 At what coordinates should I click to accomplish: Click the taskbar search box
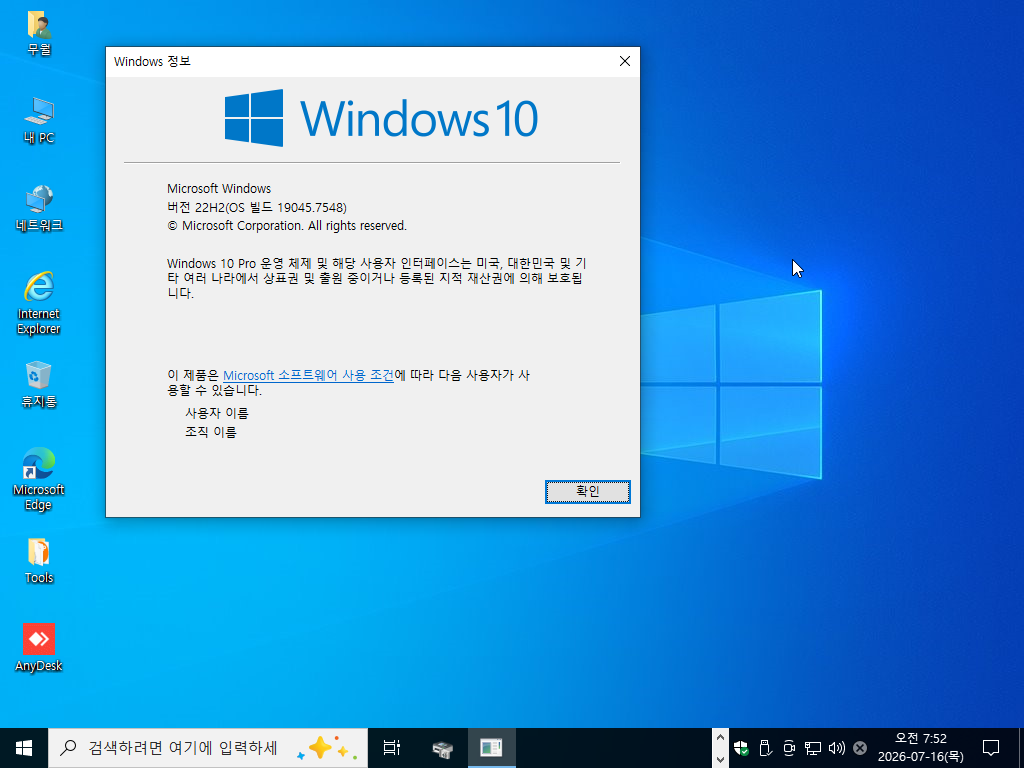pos(208,748)
